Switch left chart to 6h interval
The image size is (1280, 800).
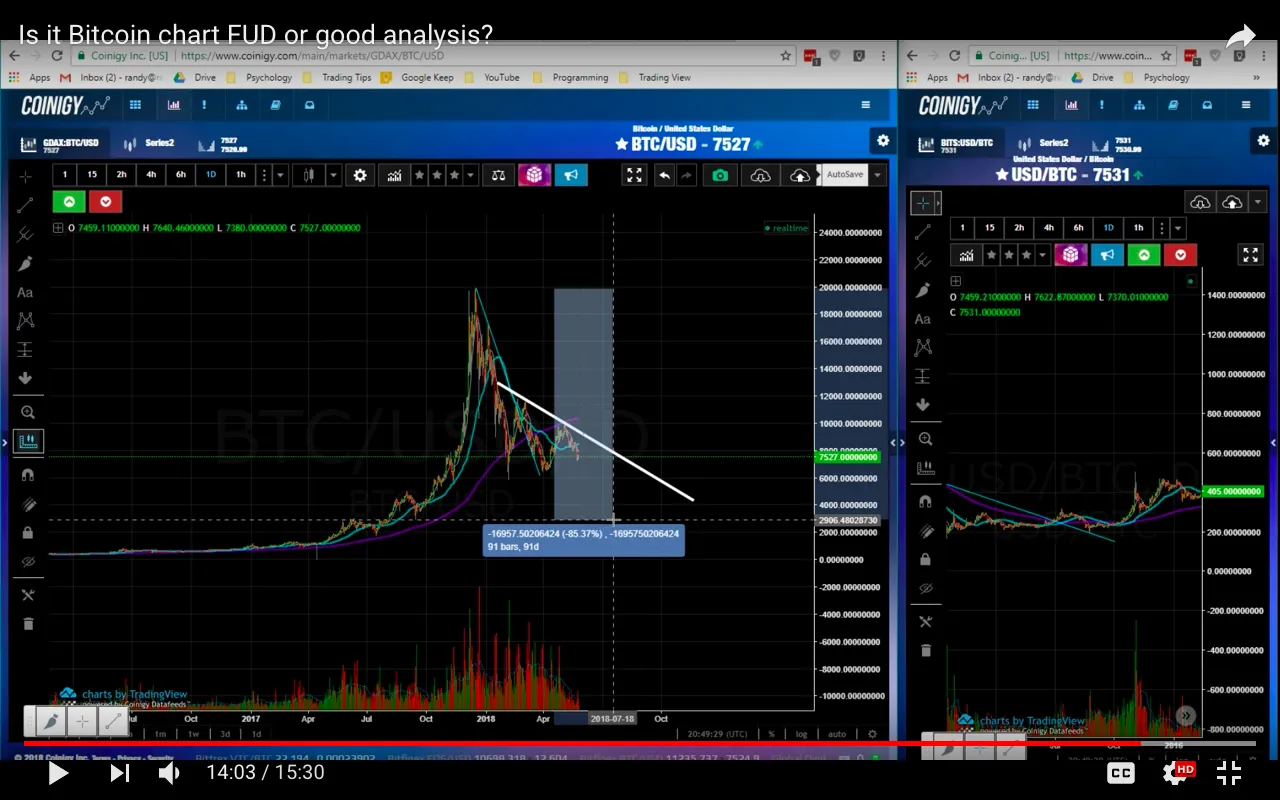181,175
